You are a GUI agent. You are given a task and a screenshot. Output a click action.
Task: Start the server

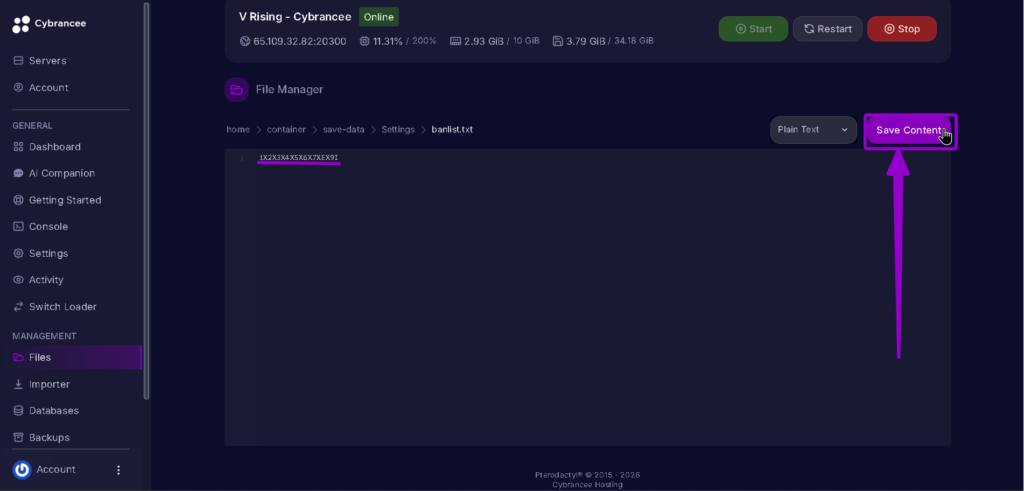pos(753,29)
